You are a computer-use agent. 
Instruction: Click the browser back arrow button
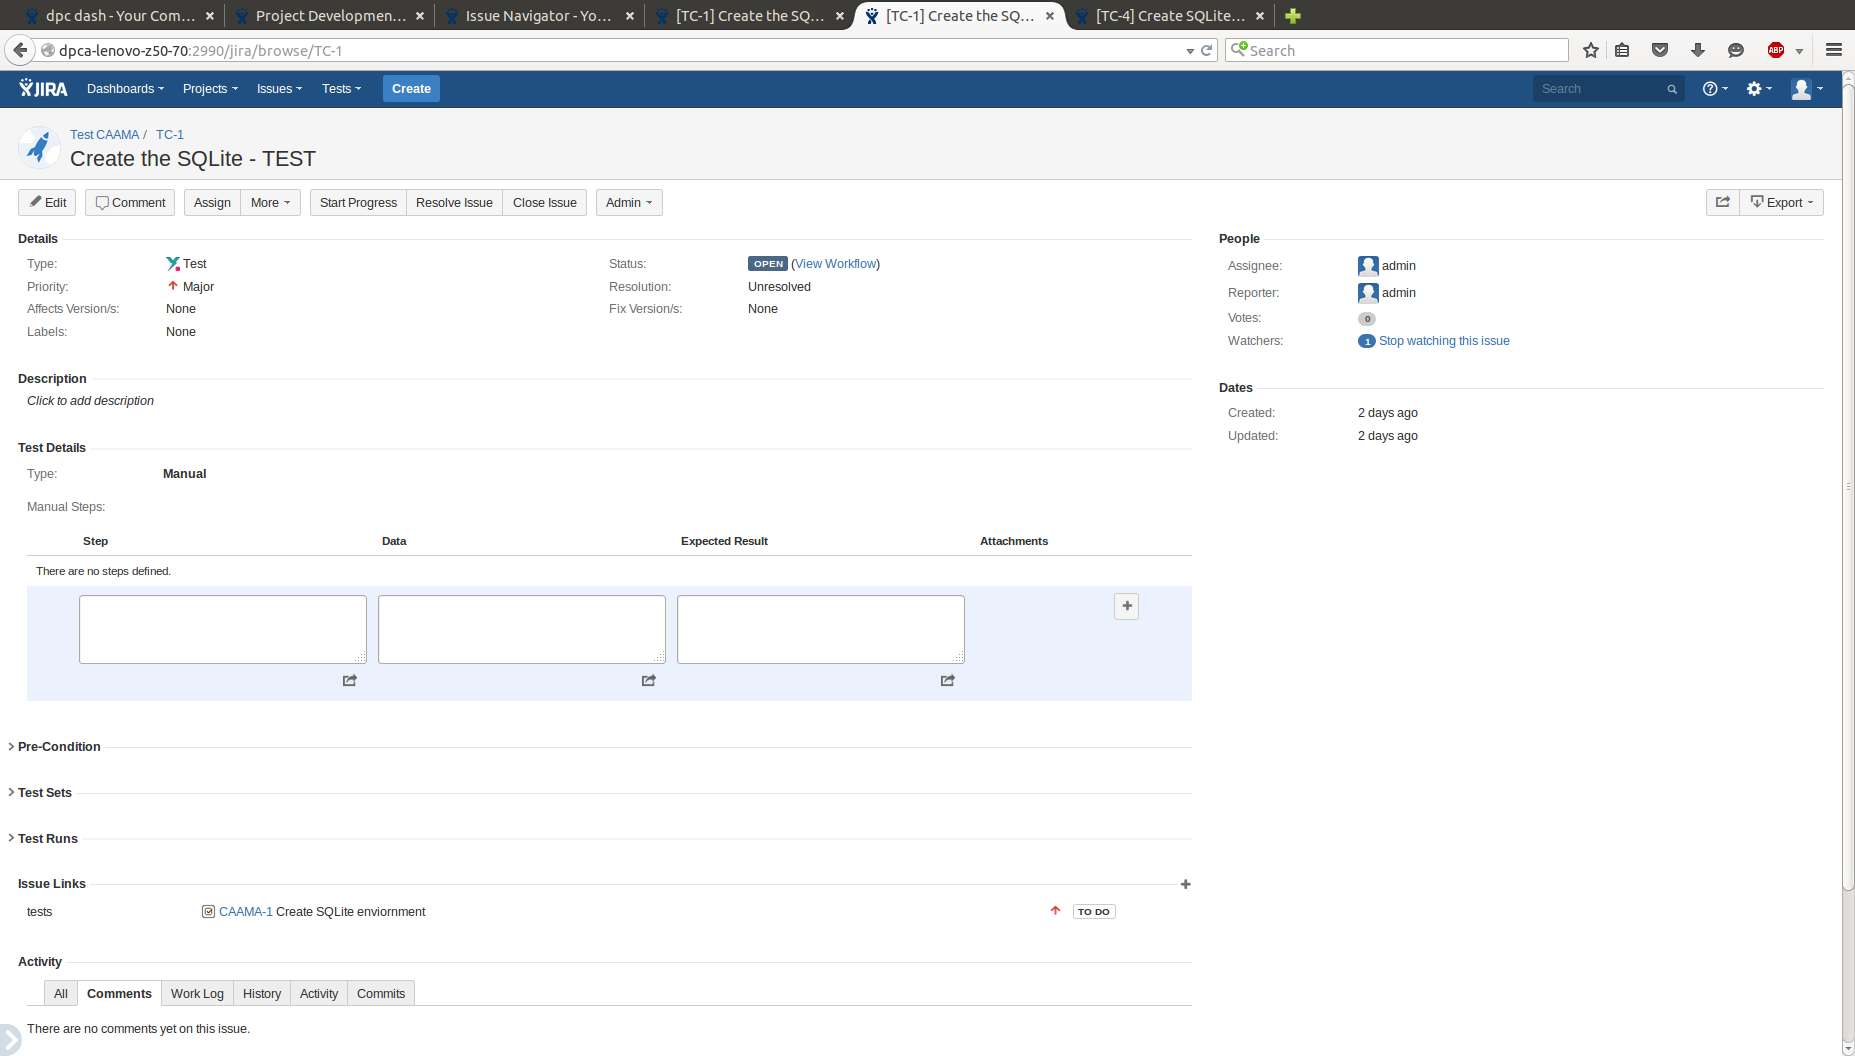20,50
